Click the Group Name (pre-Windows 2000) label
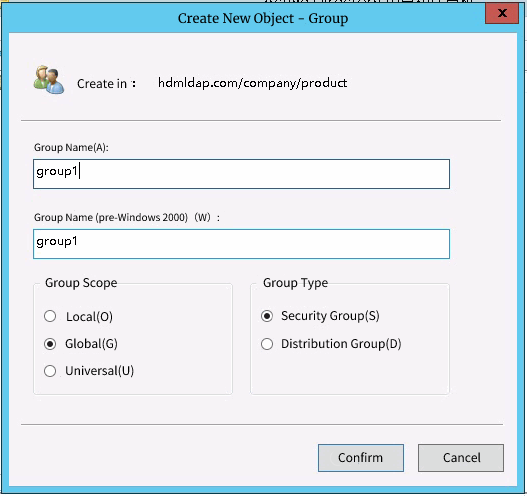Image resolution: width=527 pixels, height=496 pixels. pyautogui.click(x=127, y=217)
